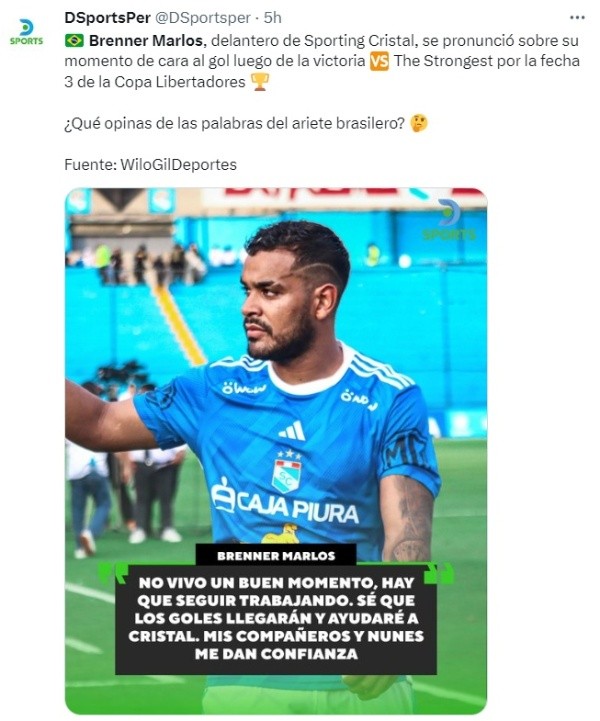600x721 pixels.
Task: Click the green opening quotation mark graphic
Action: 113,572
